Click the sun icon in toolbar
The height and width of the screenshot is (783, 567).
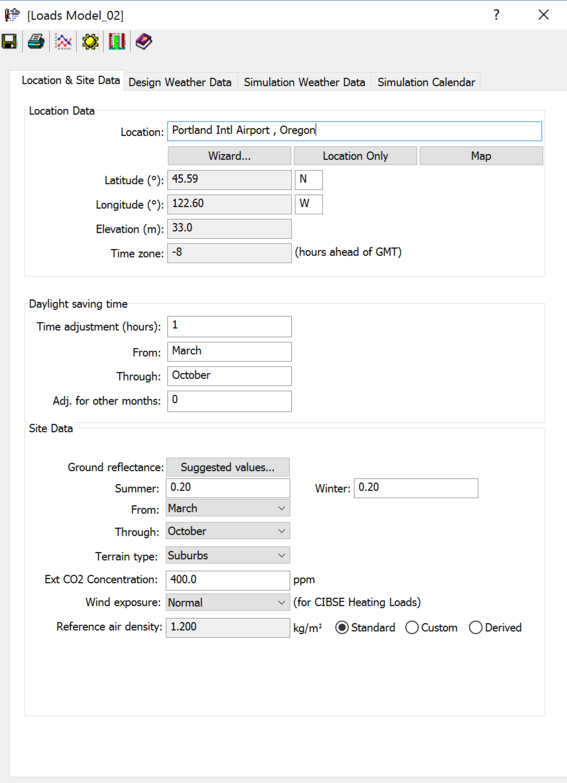pos(90,41)
